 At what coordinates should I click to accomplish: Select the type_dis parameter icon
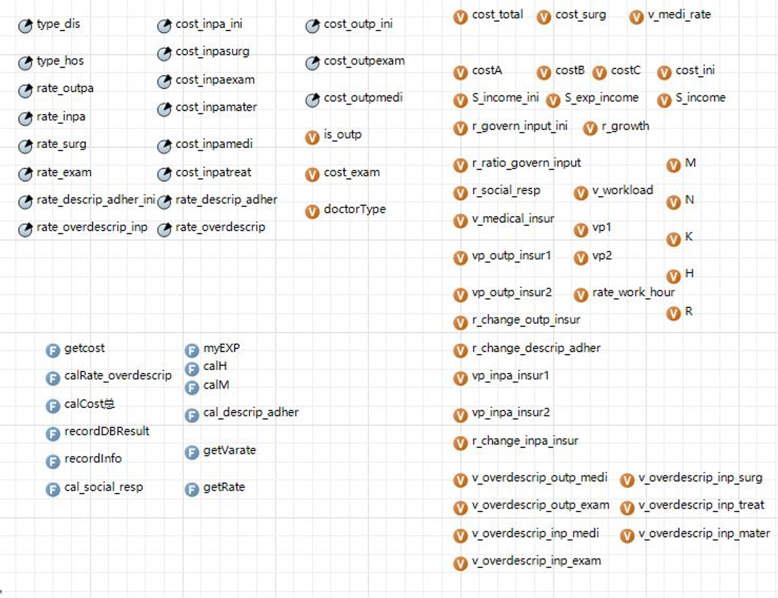coord(25,24)
